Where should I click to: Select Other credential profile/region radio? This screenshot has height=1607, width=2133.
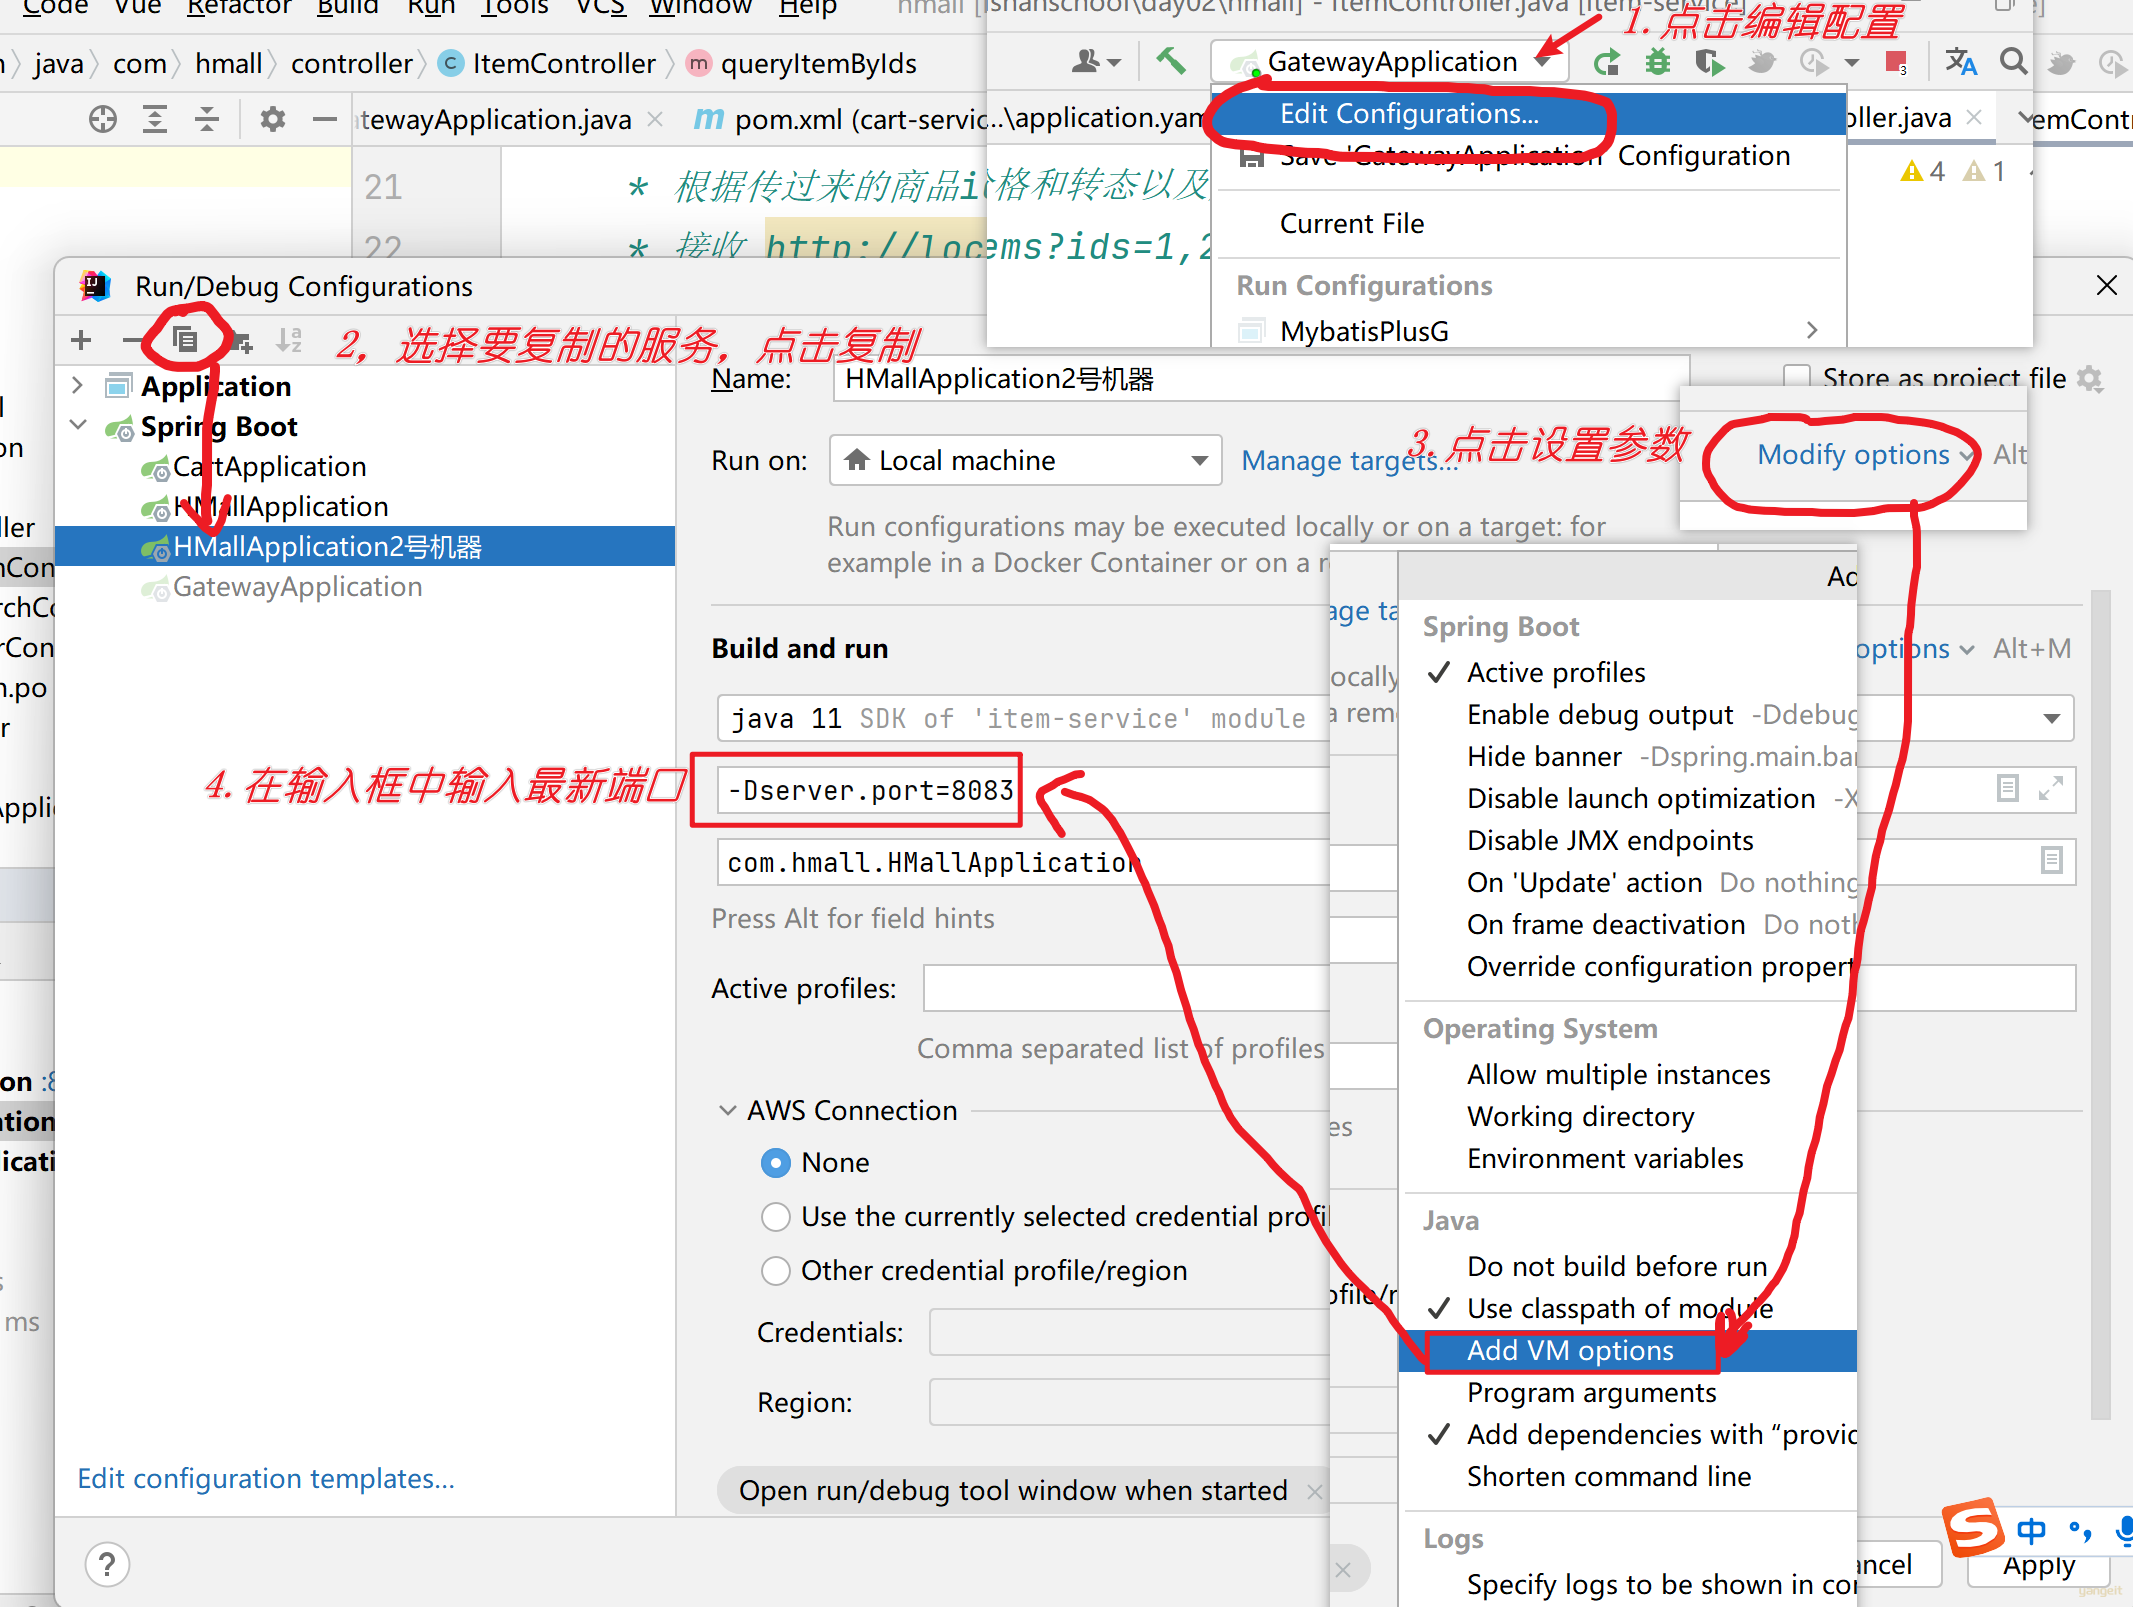pos(775,1270)
